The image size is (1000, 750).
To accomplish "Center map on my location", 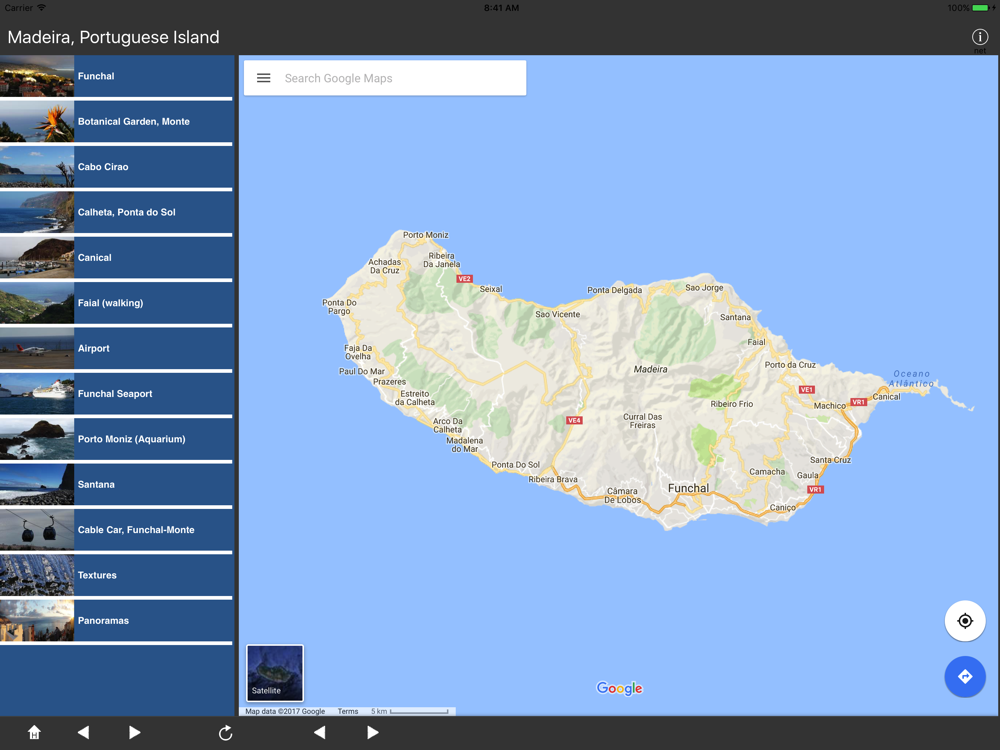I will [965, 621].
